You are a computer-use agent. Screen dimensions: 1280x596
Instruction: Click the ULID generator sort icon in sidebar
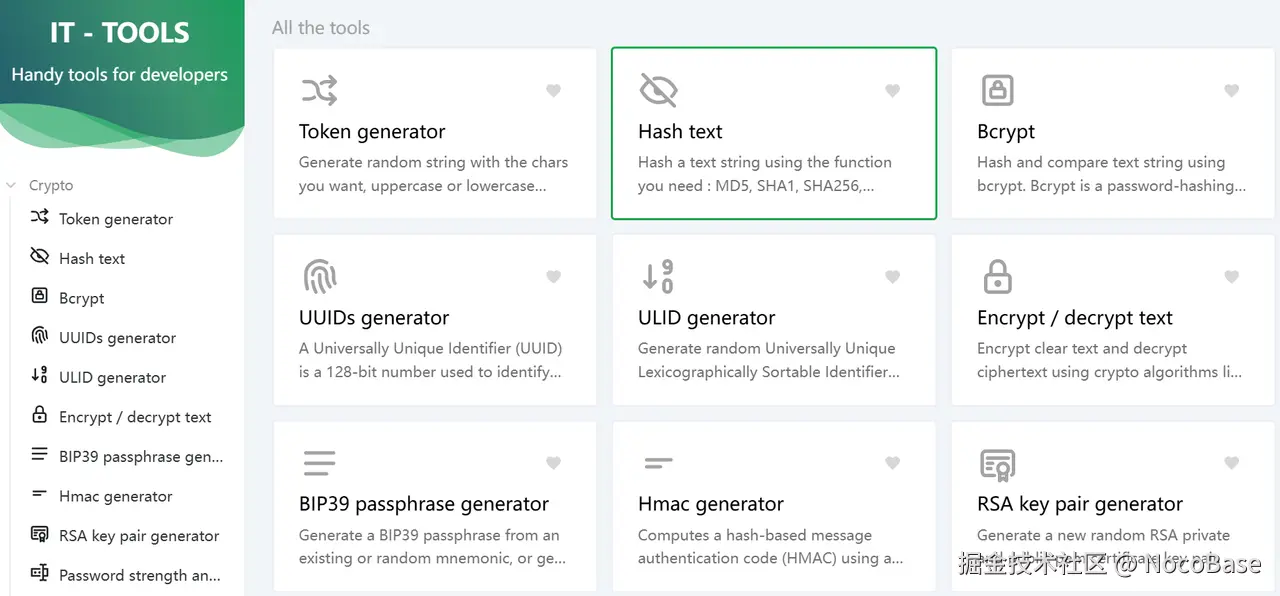40,376
